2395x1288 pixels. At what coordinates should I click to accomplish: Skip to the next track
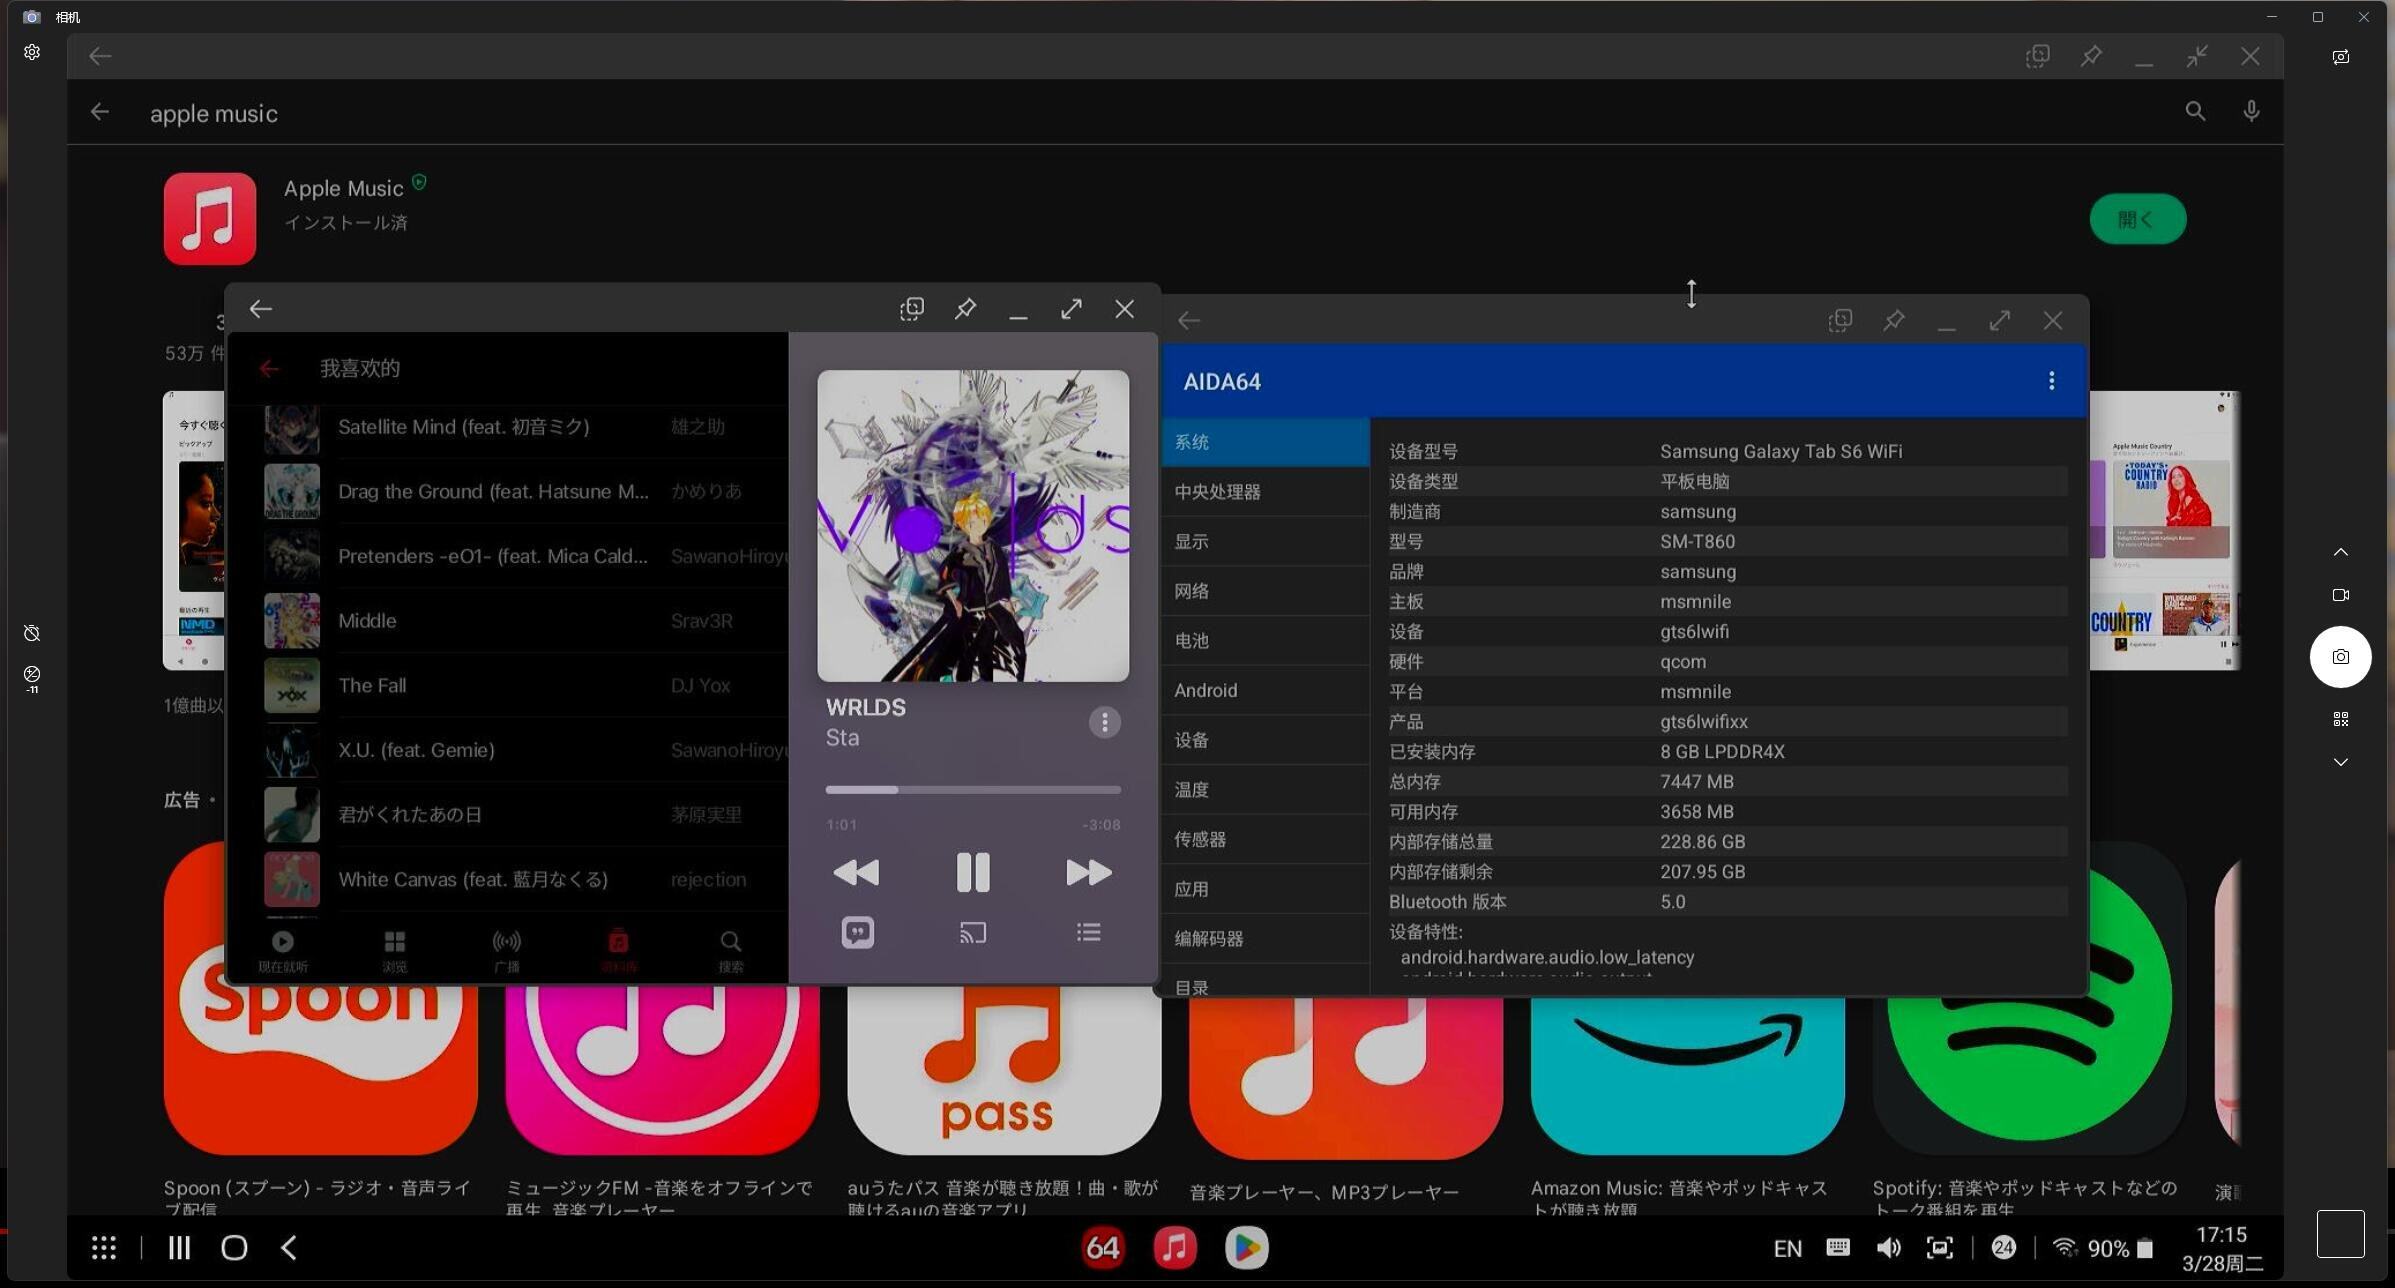(x=1088, y=872)
